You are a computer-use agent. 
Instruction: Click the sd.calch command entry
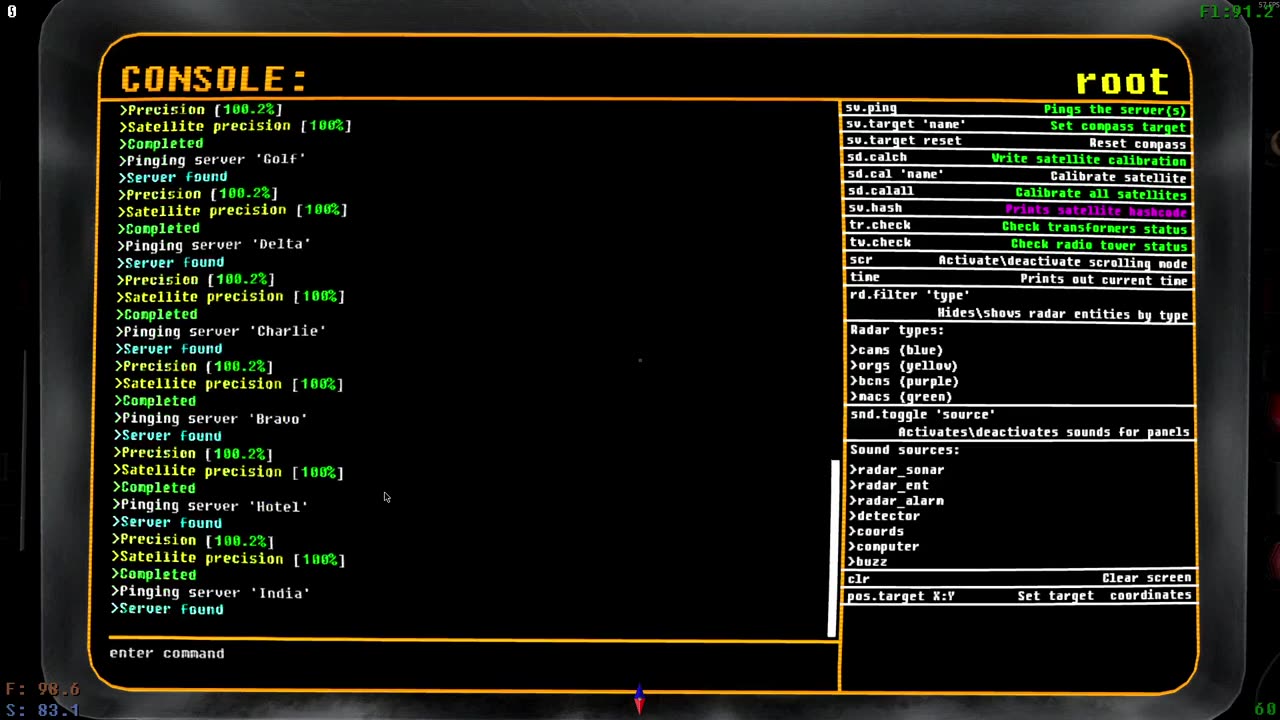(1018, 159)
